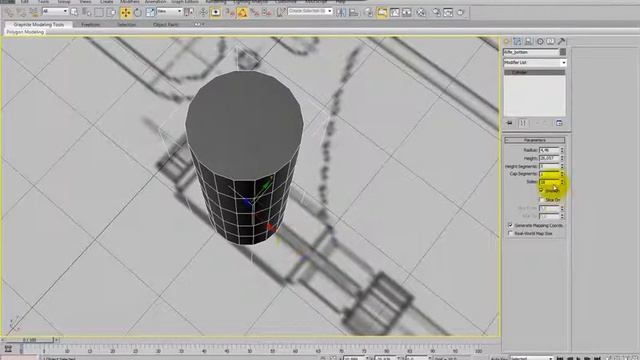Click Configure Modifier Sets icon

pyautogui.click(x=559, y=123)
